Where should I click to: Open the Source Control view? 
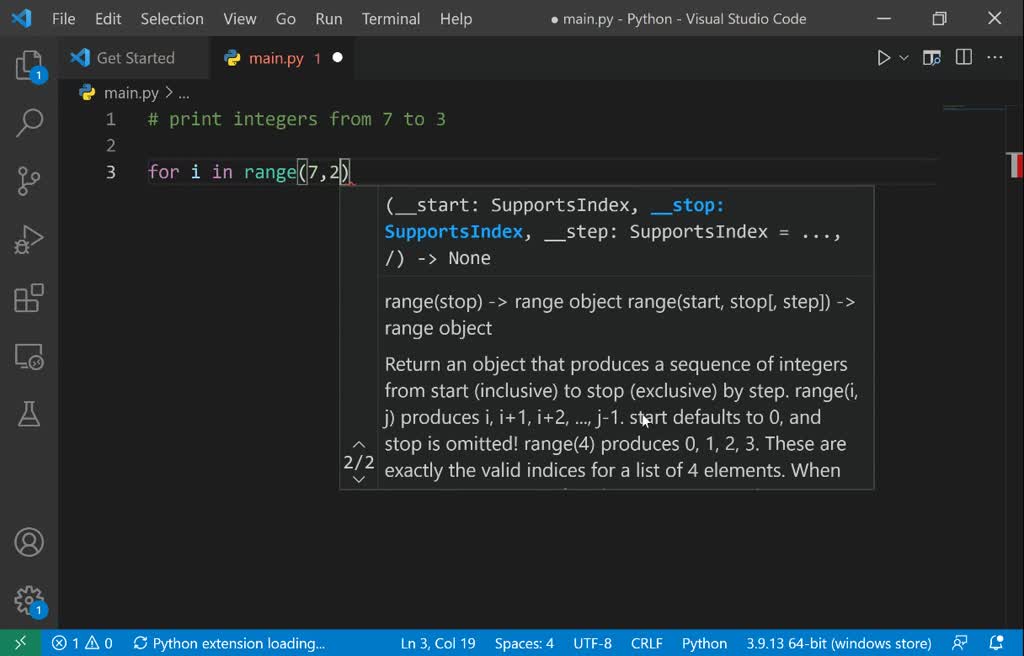29,181
